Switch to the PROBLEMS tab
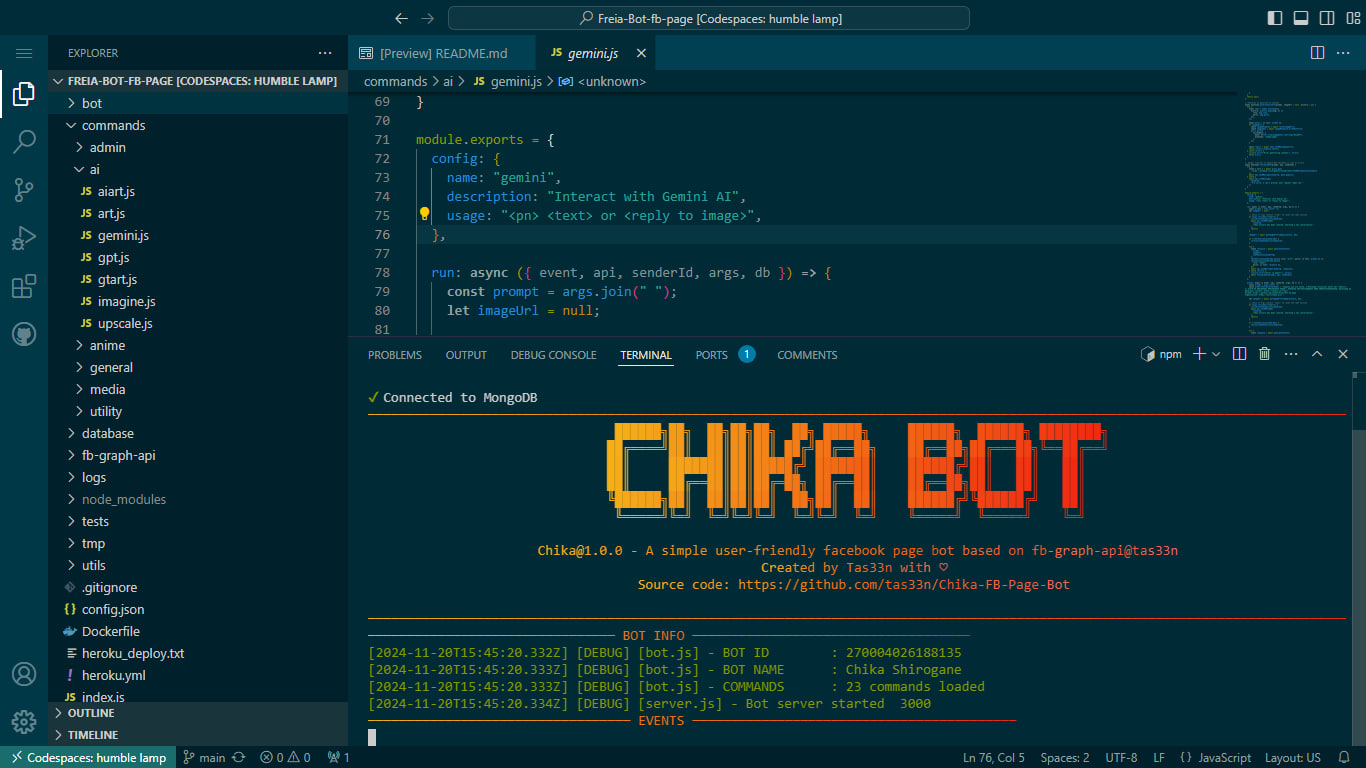 [394, 355]
